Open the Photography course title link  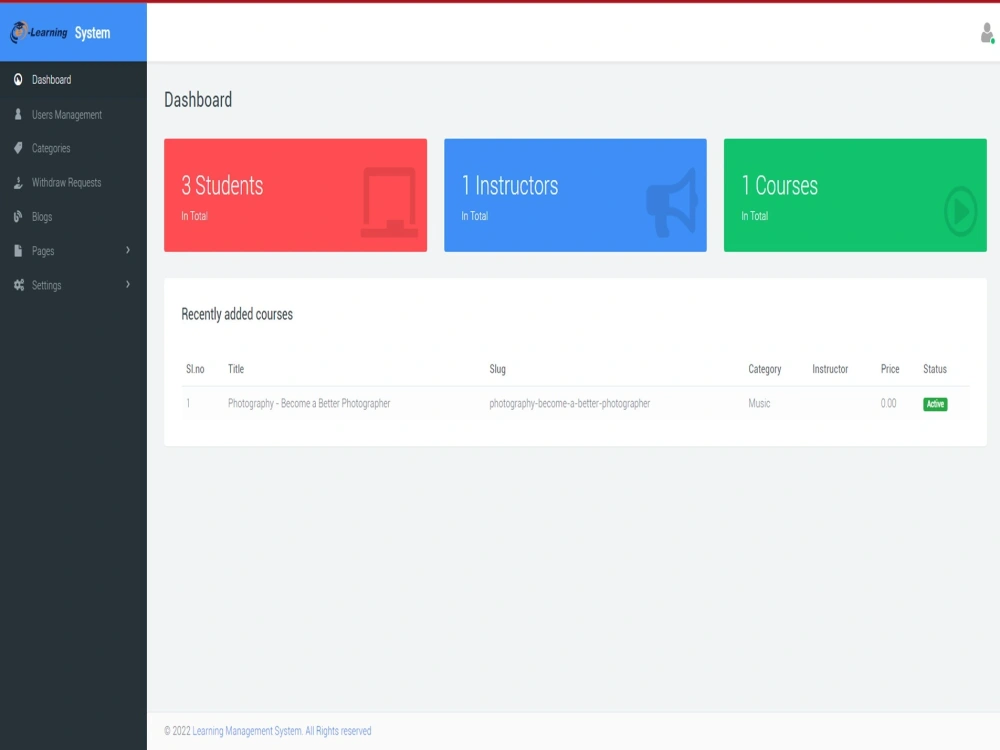click(x=310, y=403)
